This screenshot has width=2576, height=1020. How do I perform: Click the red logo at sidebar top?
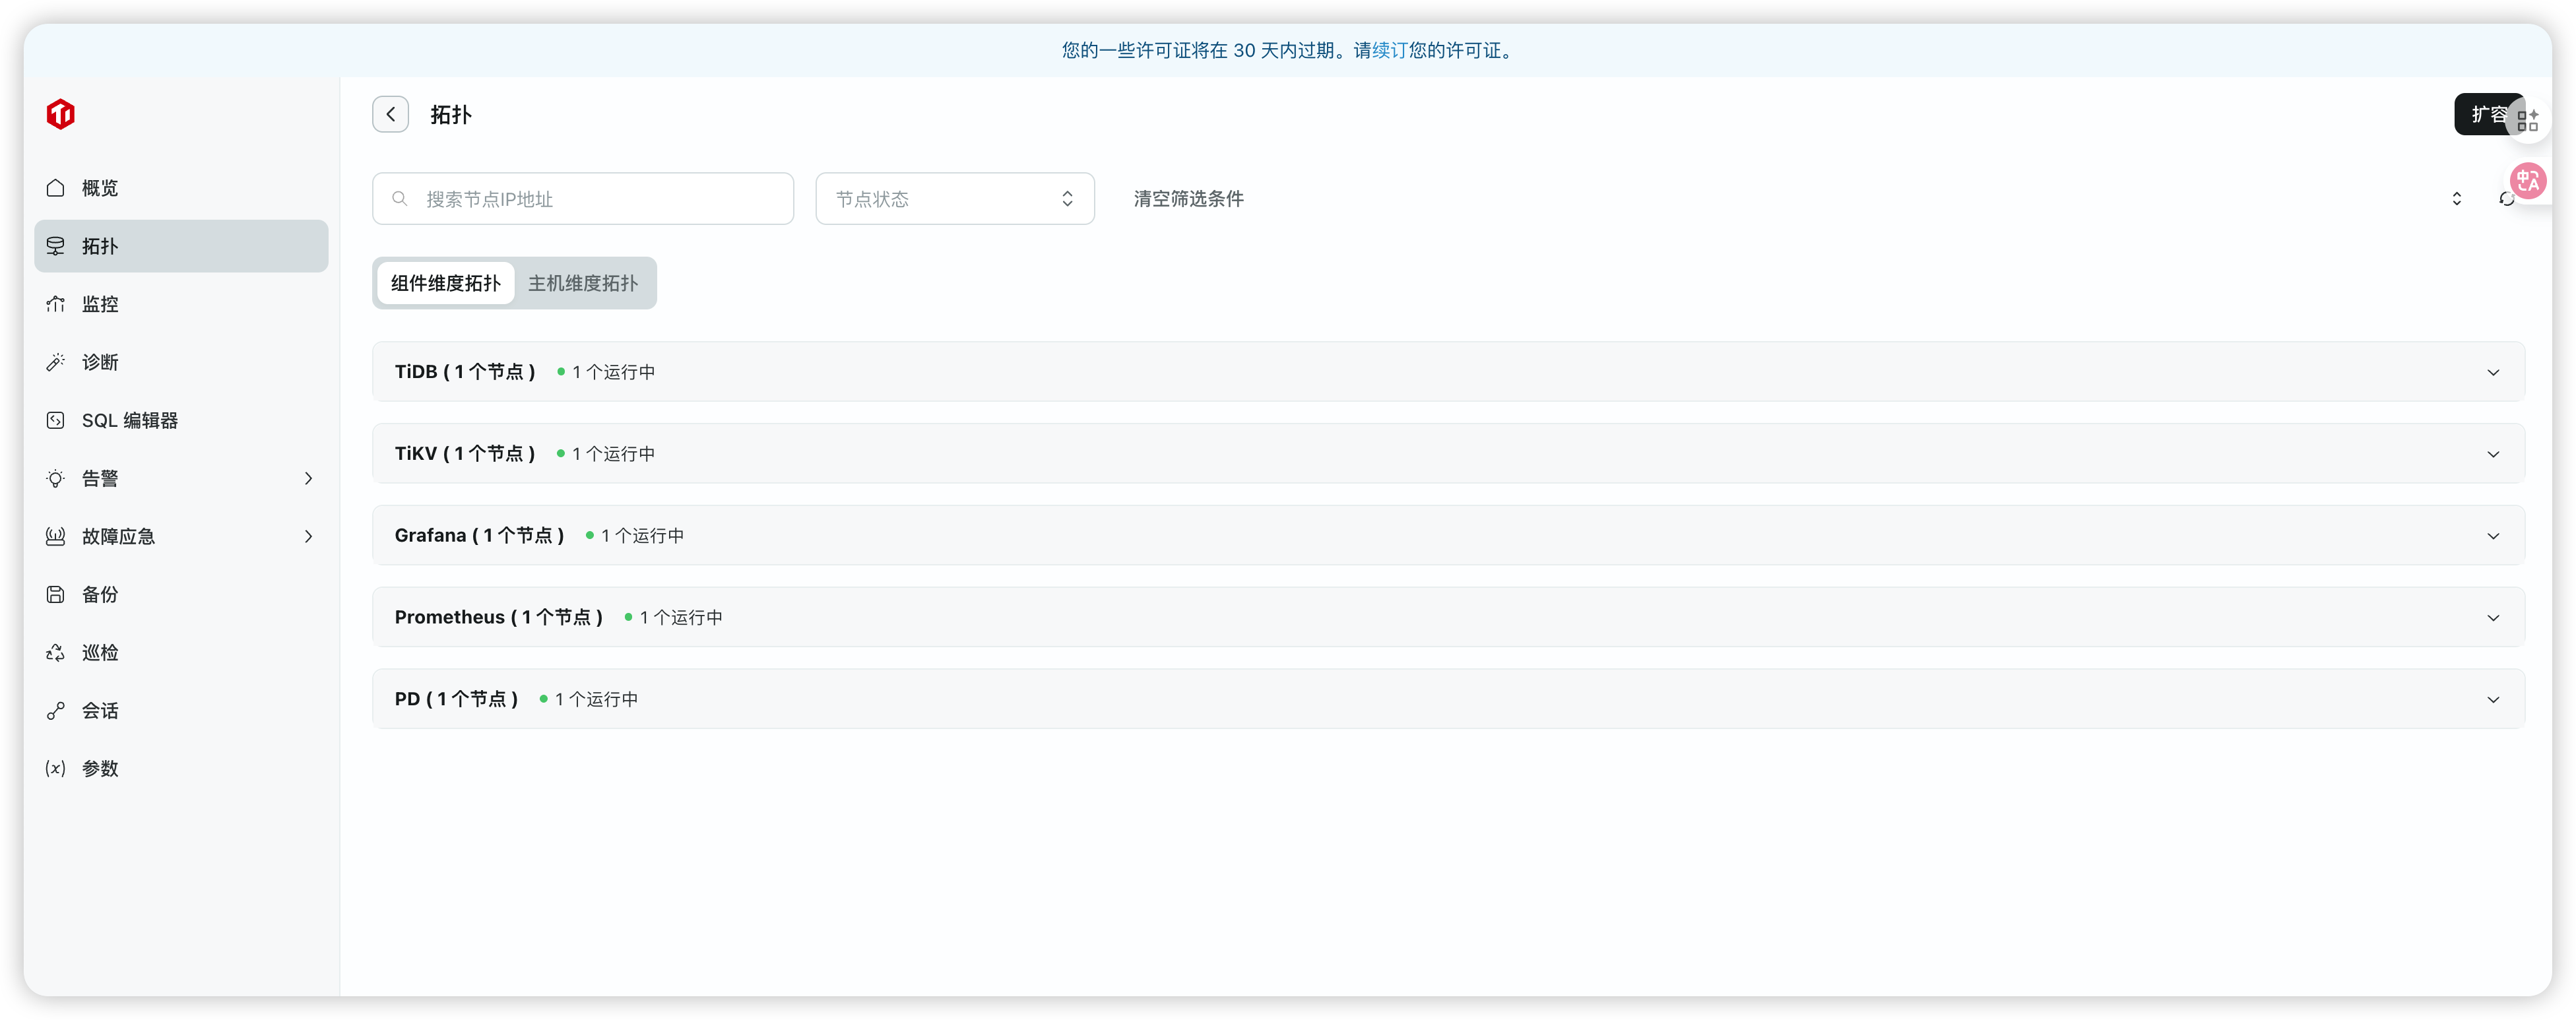click(60, 114)
